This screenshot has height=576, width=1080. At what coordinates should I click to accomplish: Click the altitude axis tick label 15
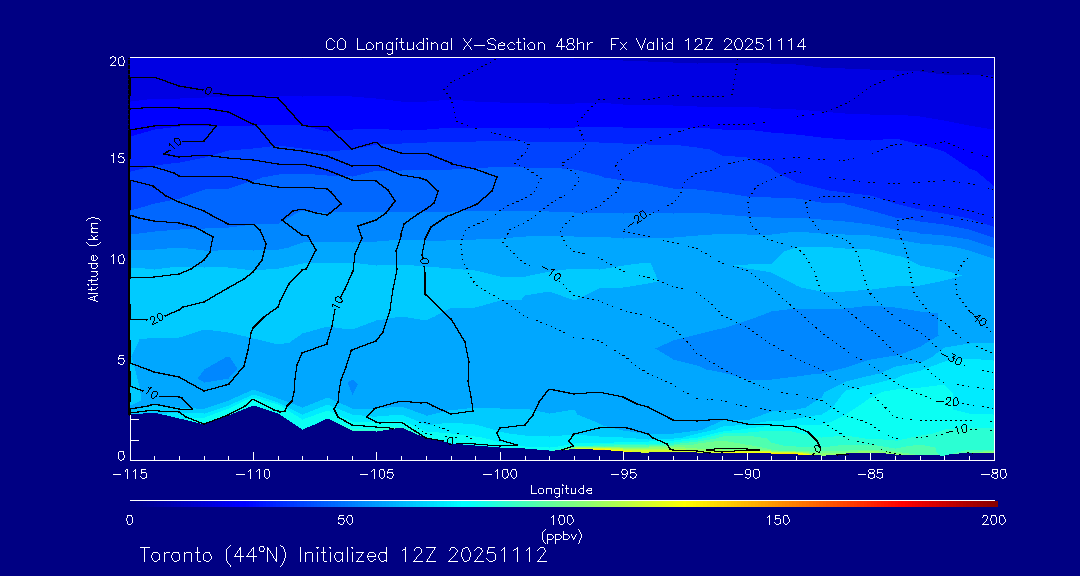pos(117,158)
